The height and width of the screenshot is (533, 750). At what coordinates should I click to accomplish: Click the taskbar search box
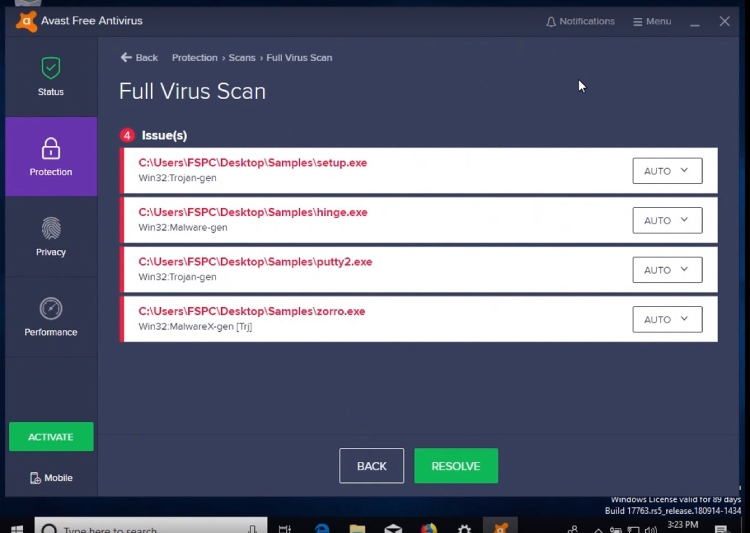[151, 526]
